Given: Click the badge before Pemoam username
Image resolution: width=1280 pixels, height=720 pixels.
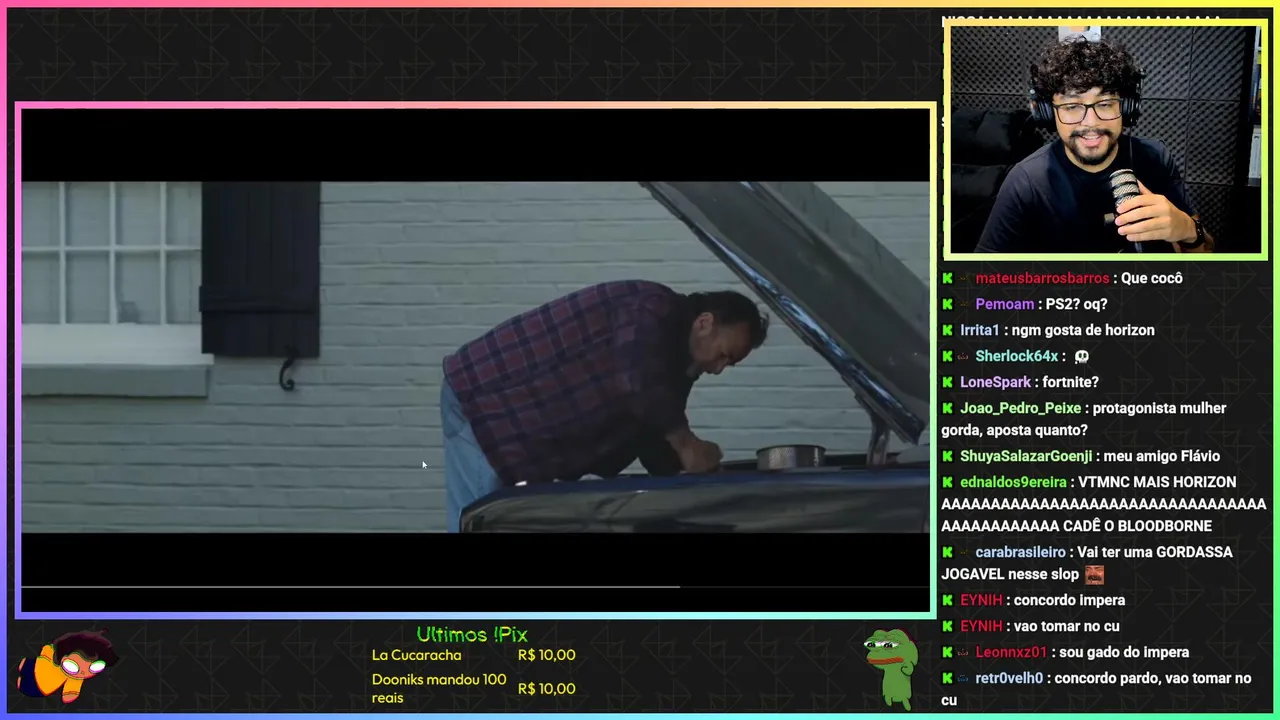Looking at the screenshot, I should click(964, 304).
